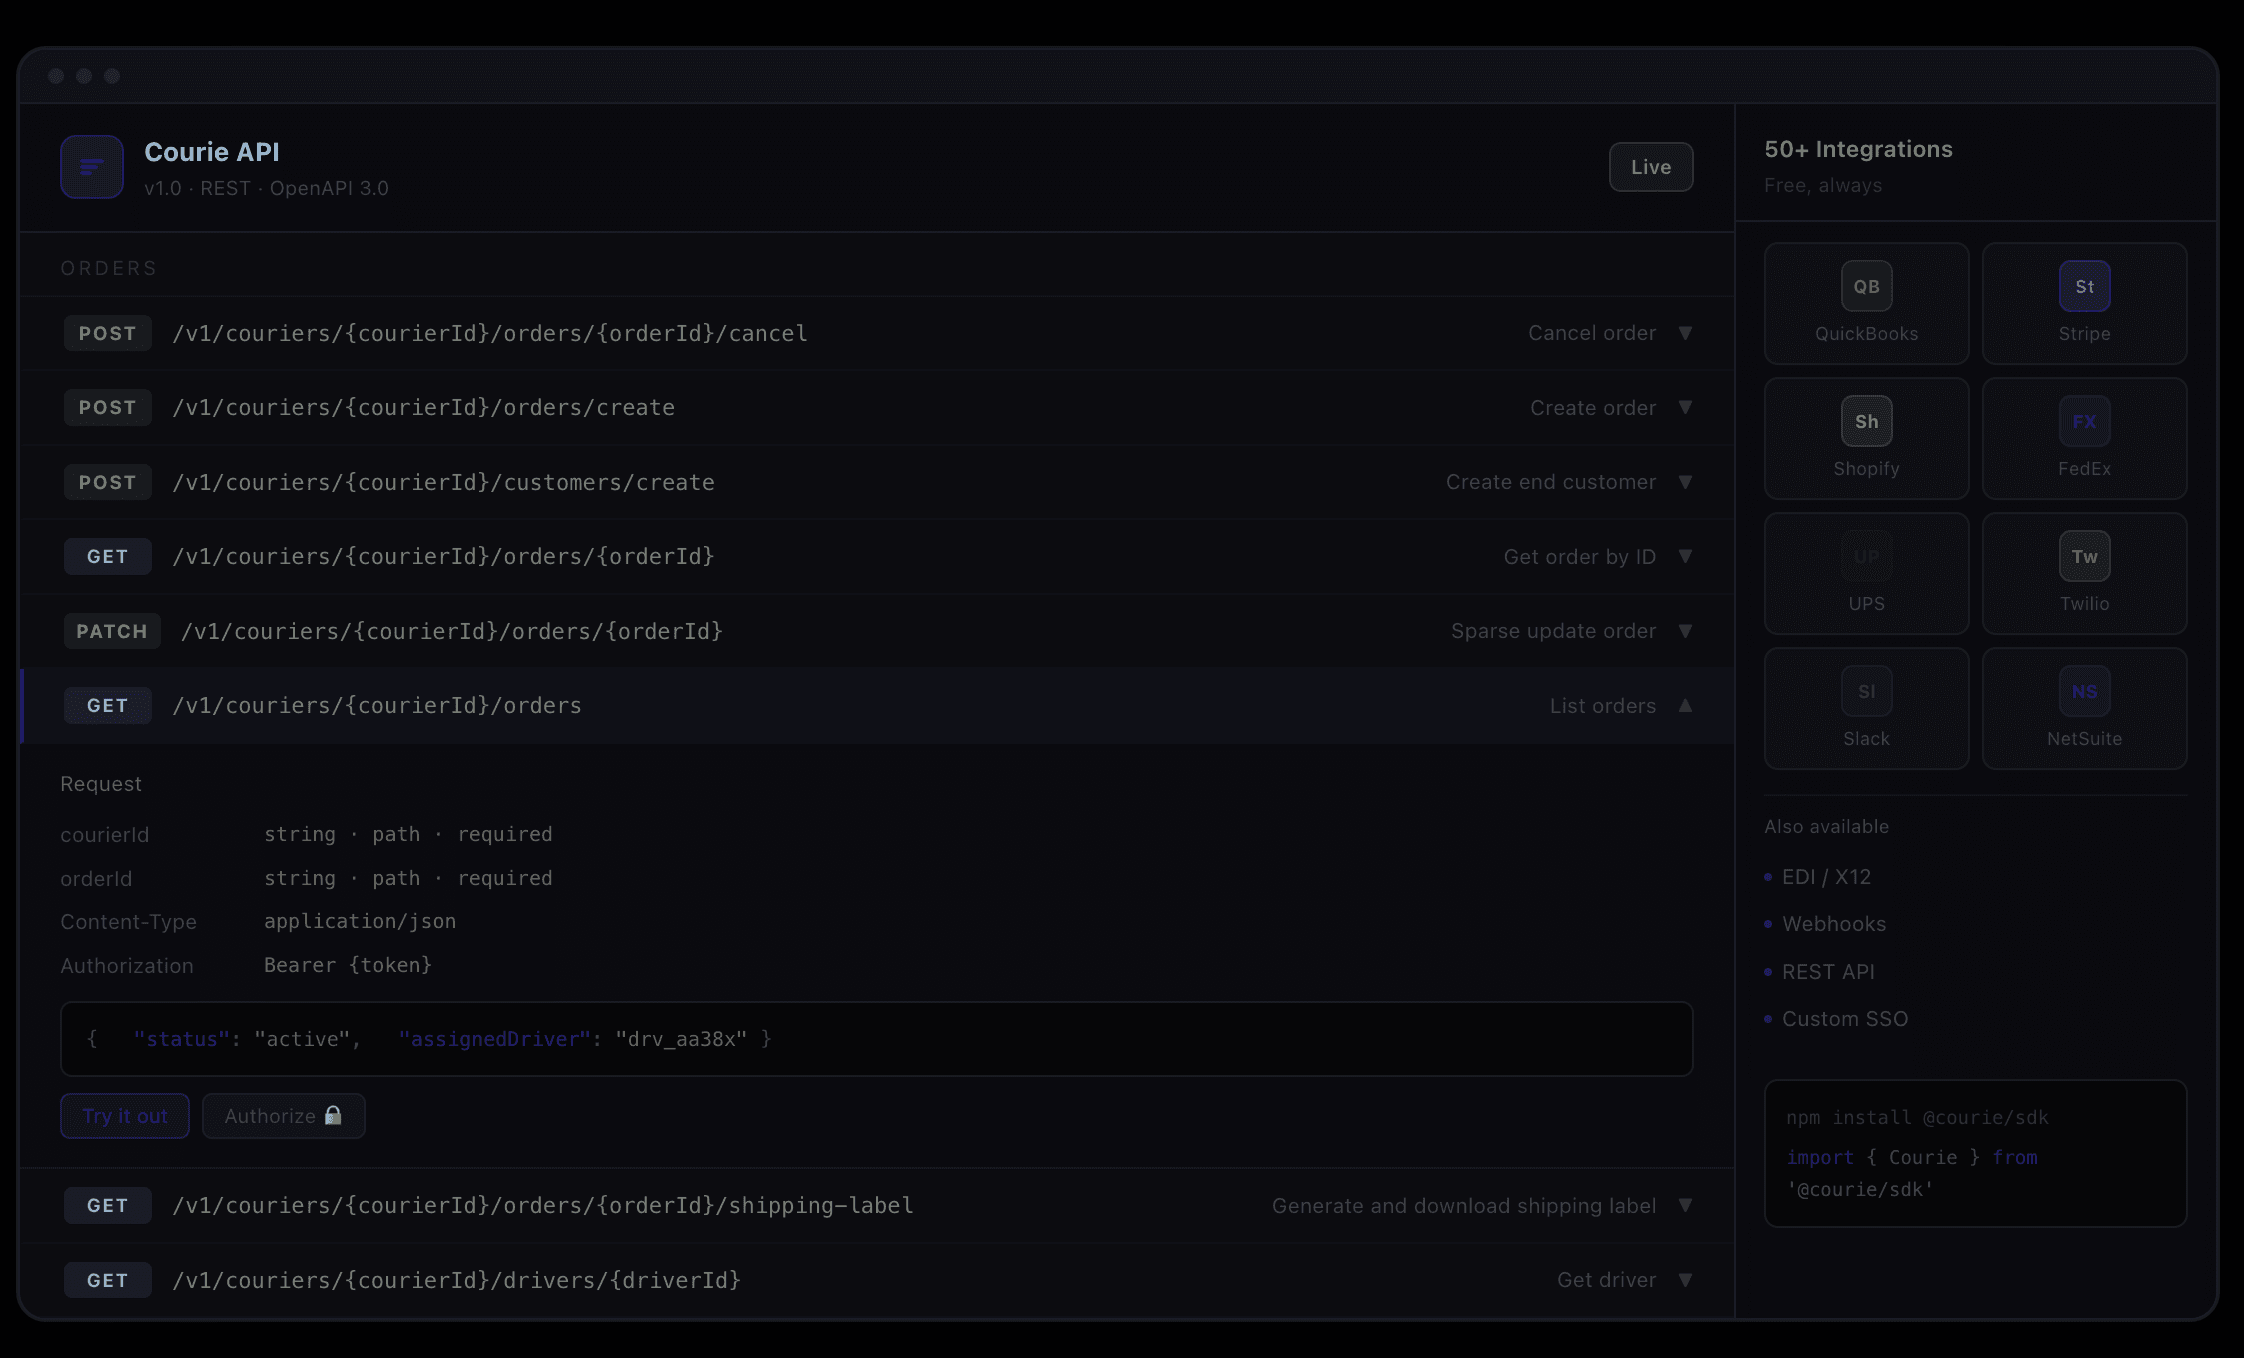Viewport: 2244px width, 1358px height.
Task: Open the QuickBooks integration tile
Action: click(x=1866, y=303)
